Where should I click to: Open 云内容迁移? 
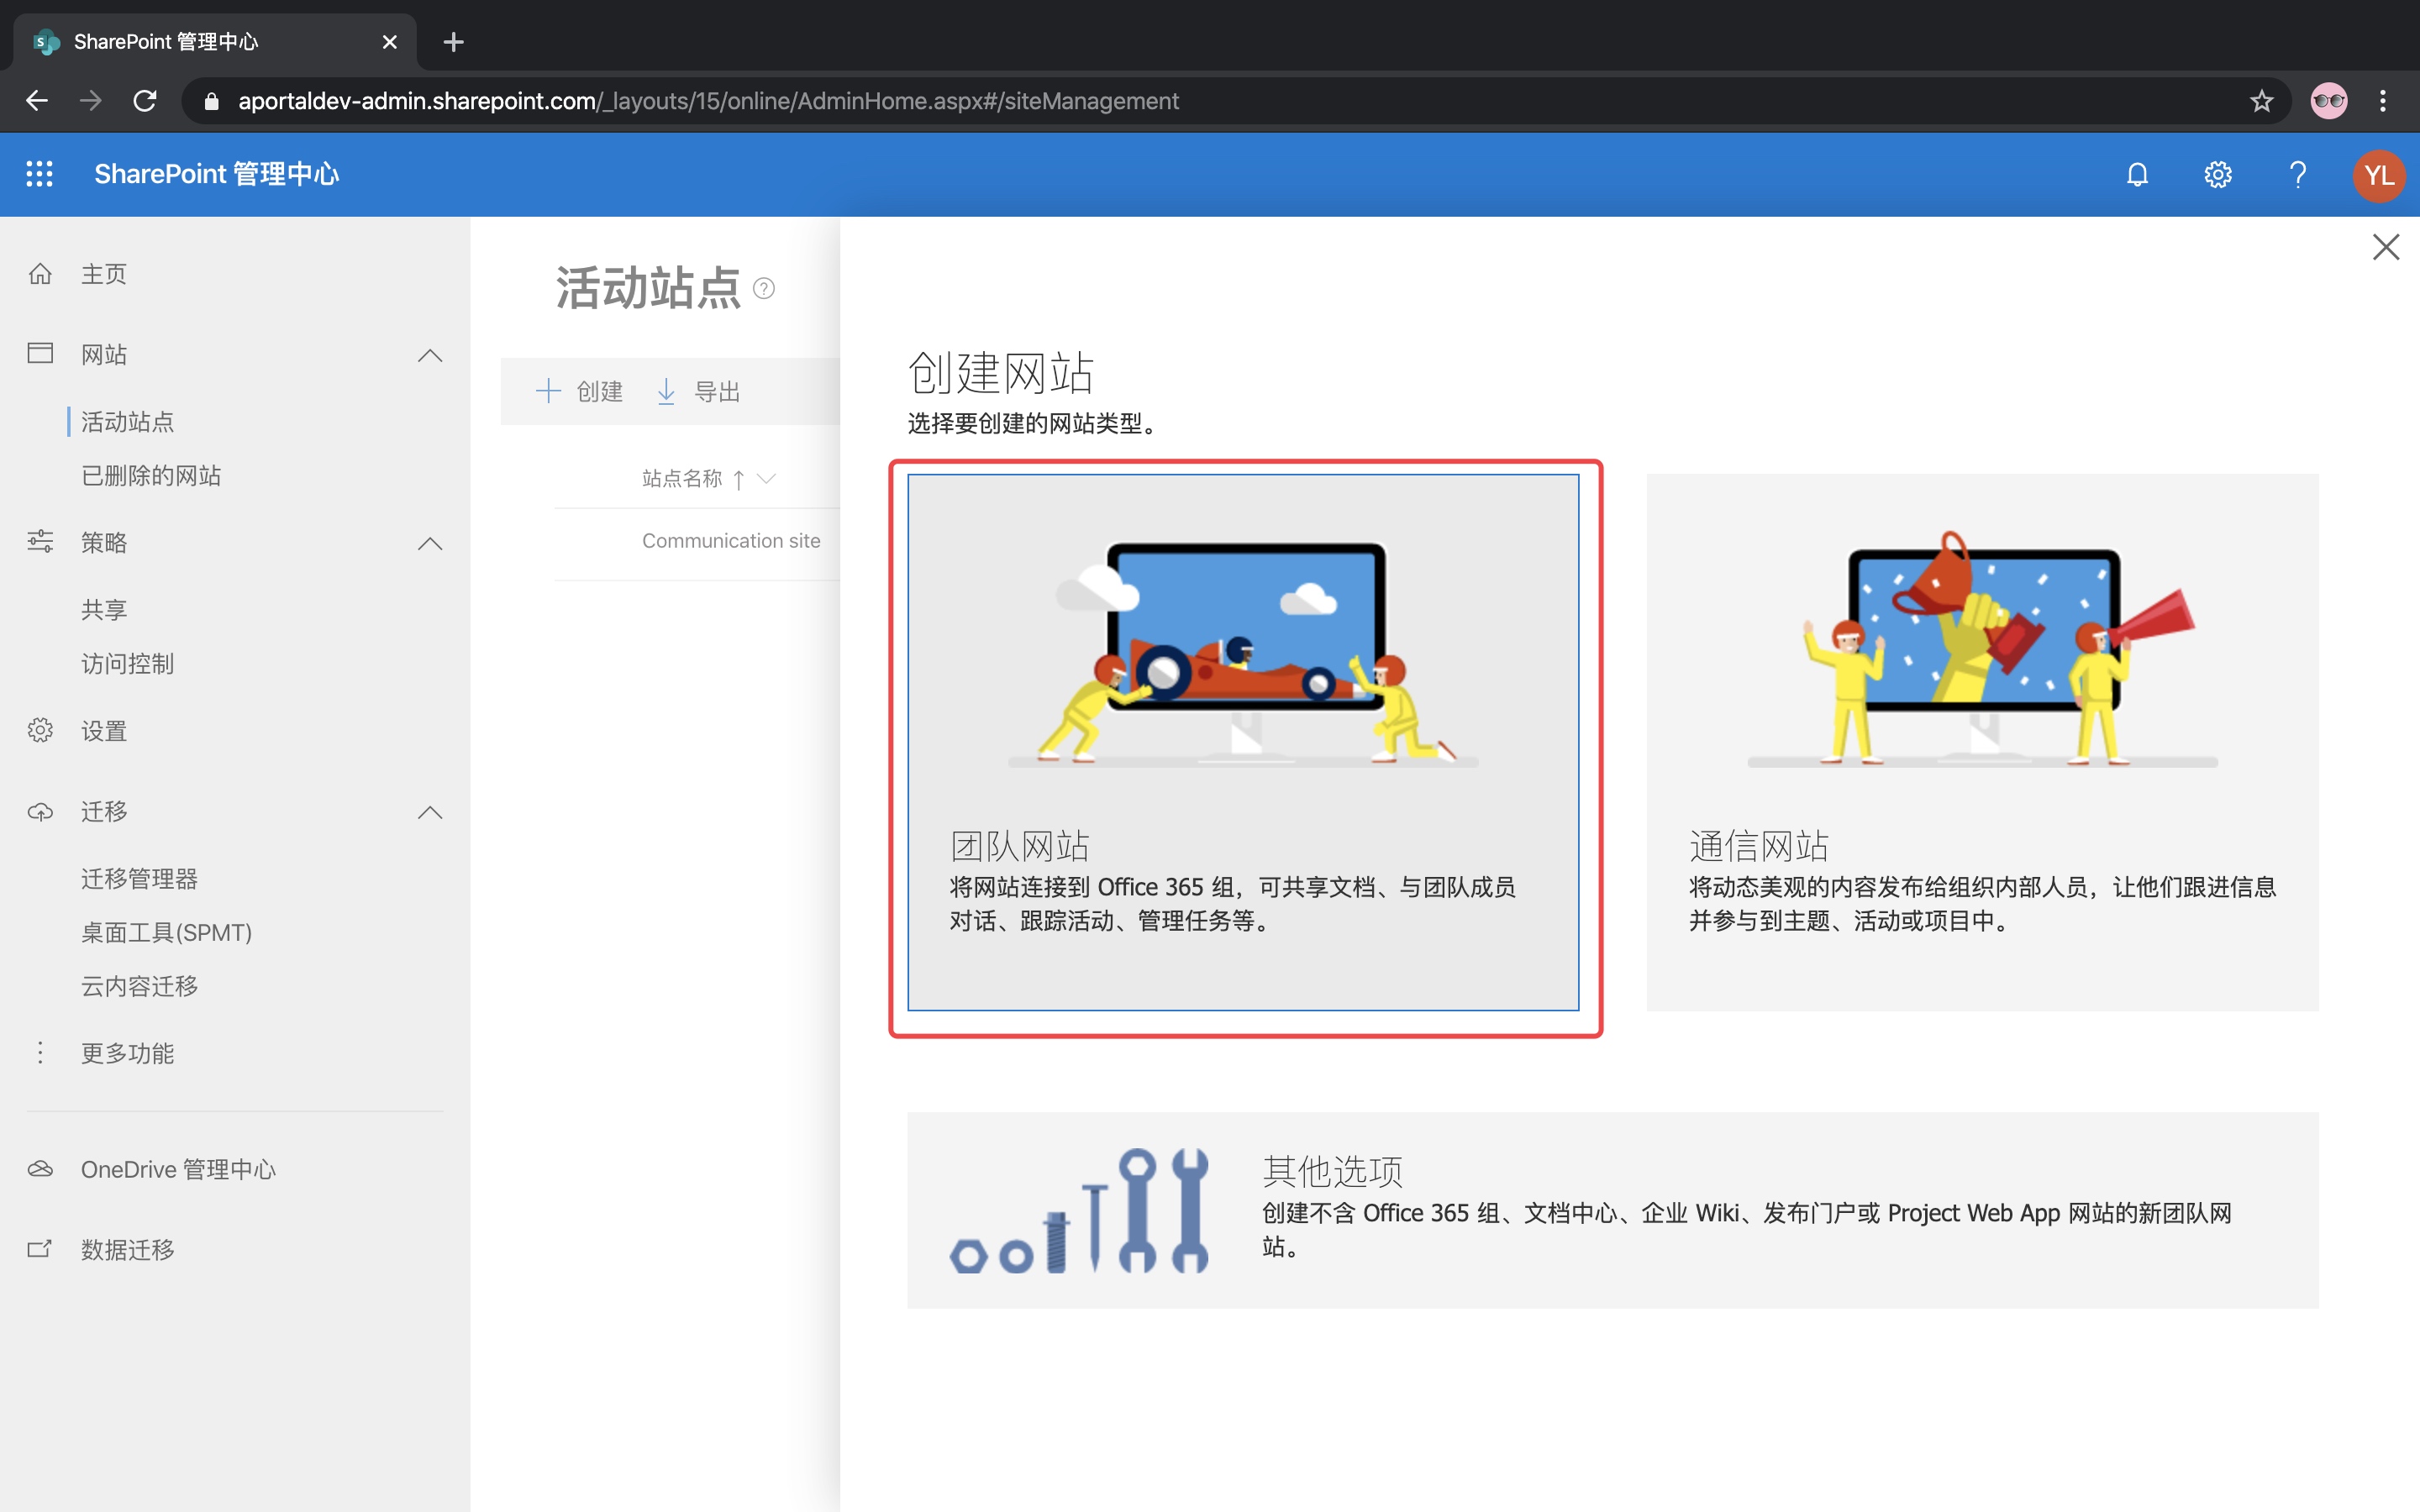pos(139,987)
